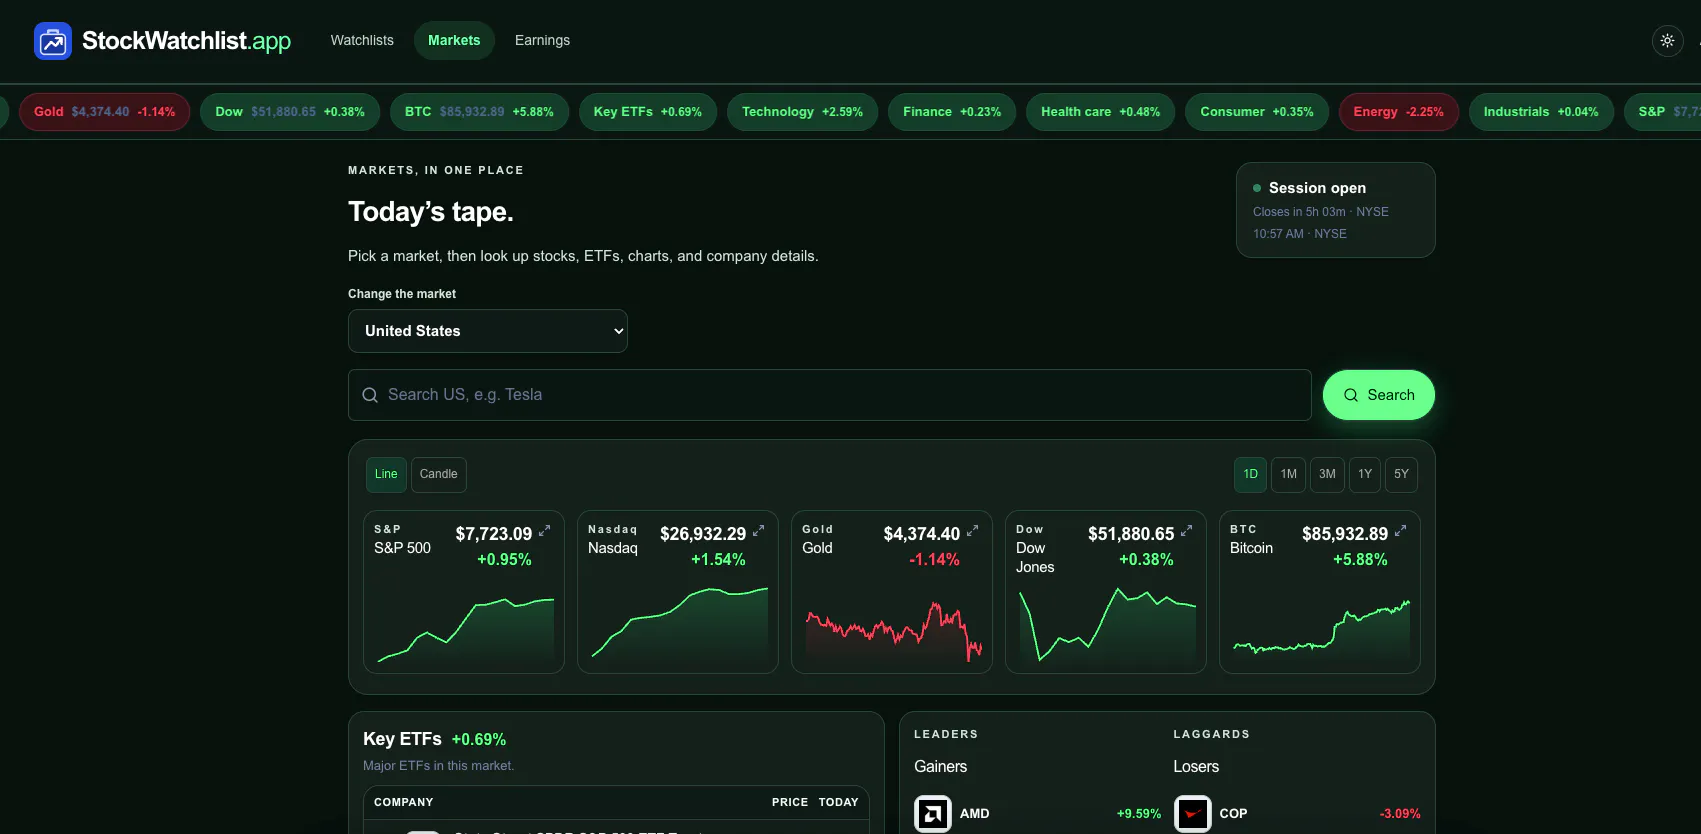Click the AMD gainer row name

(974, 814)
